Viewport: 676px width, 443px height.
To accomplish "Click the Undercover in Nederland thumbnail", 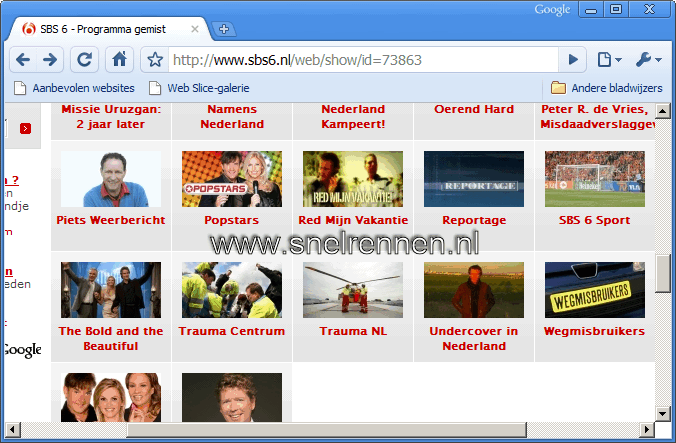I will tap(474, 290).
